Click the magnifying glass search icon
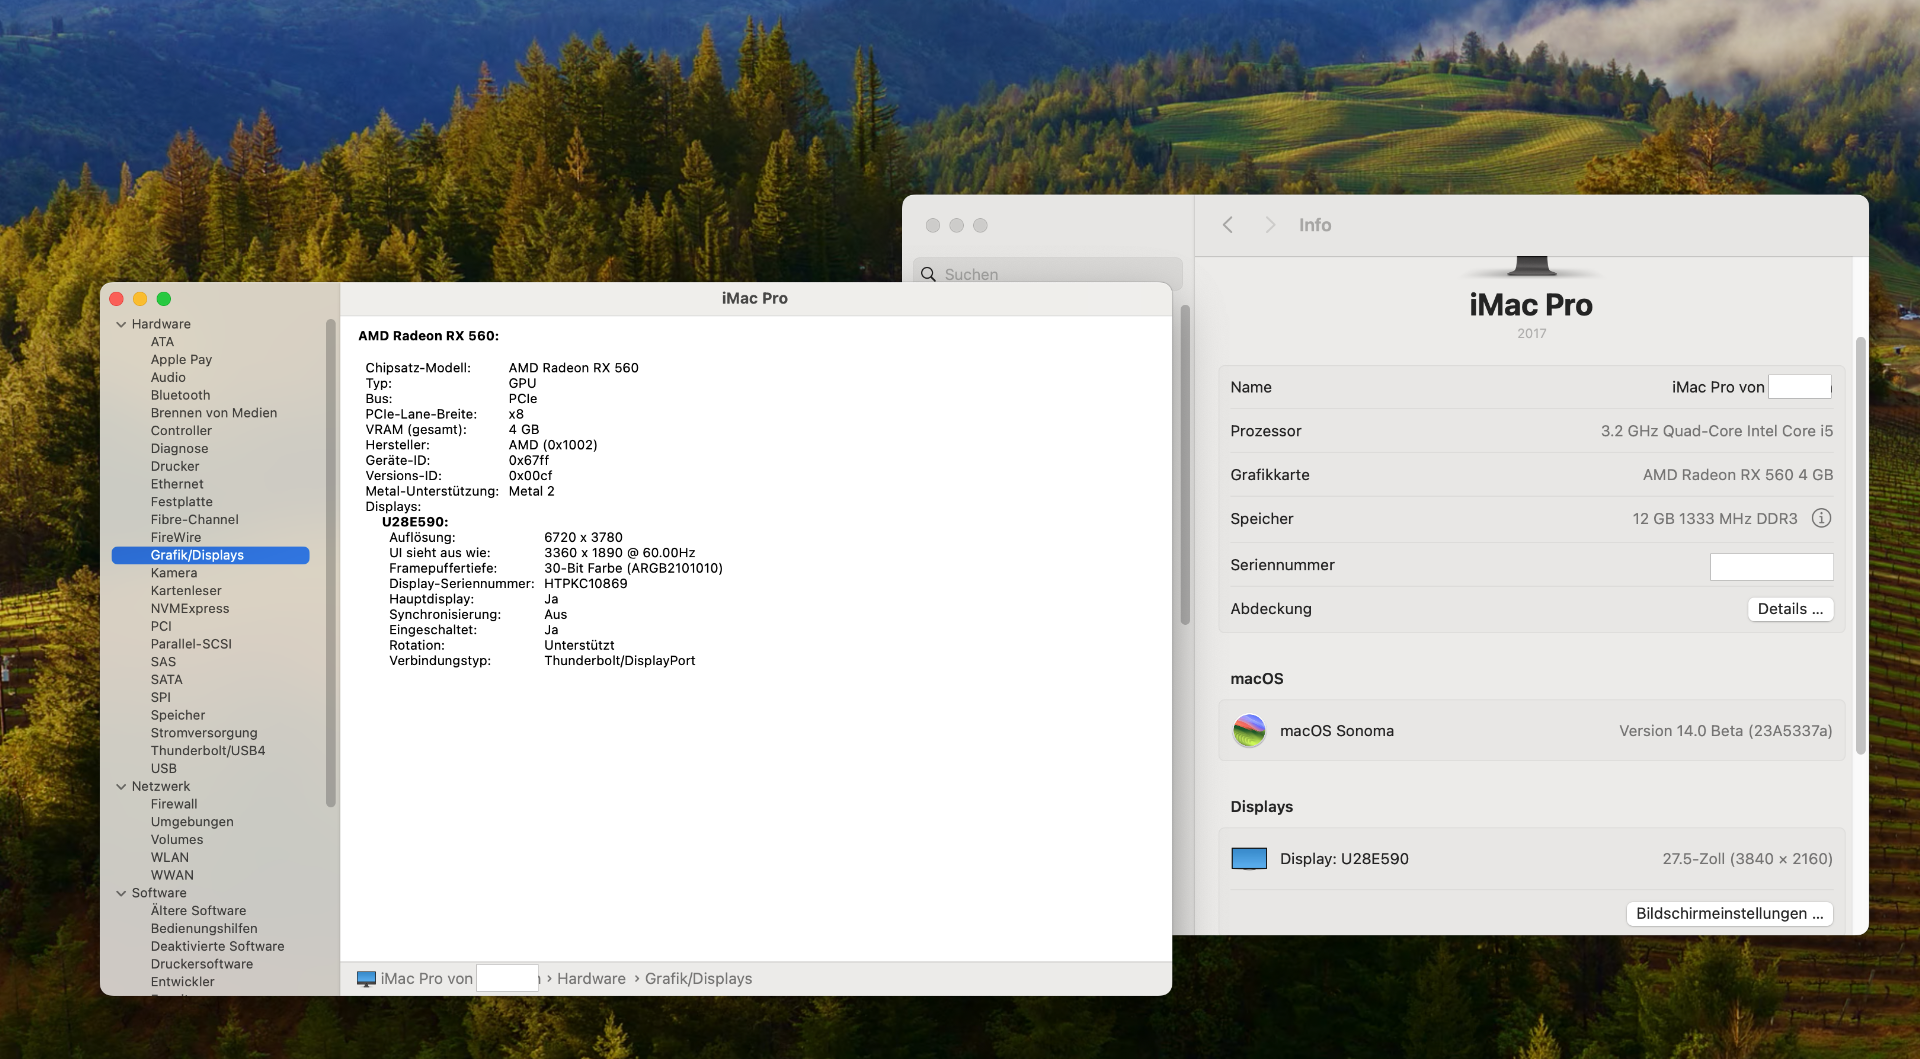 pyautogui.click(x=929, y=274)
